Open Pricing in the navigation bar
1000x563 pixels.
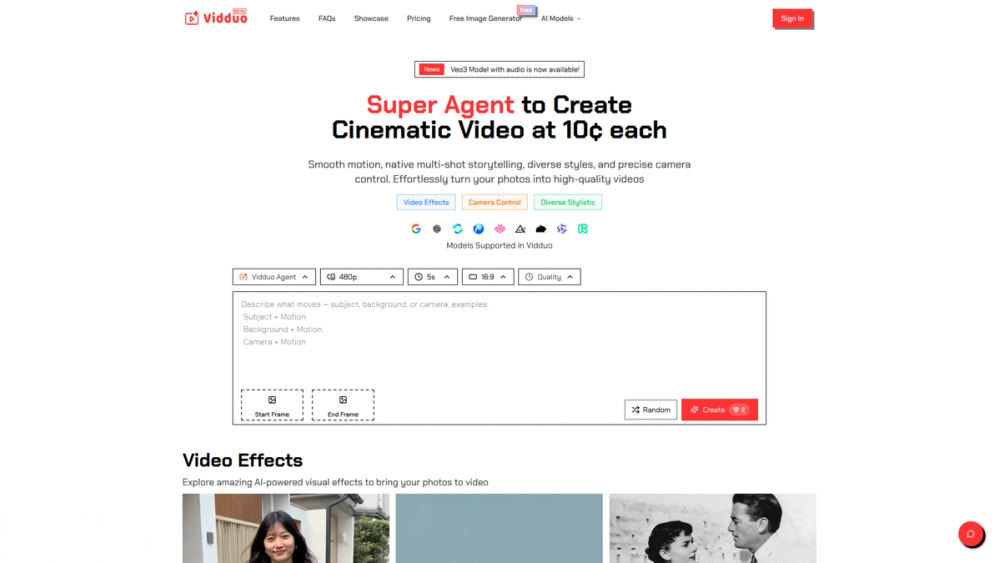418,18
